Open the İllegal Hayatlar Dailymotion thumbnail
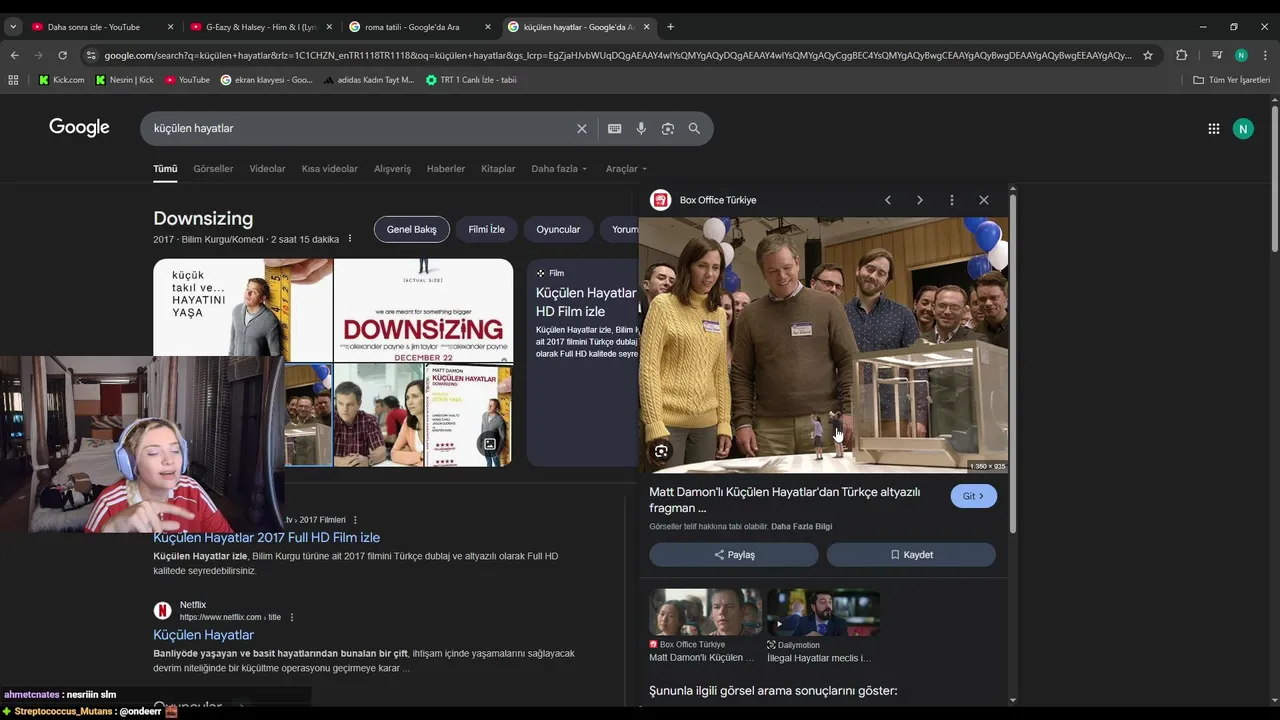The width and height of the screenshot is (1280, 720). click(823, 612)
